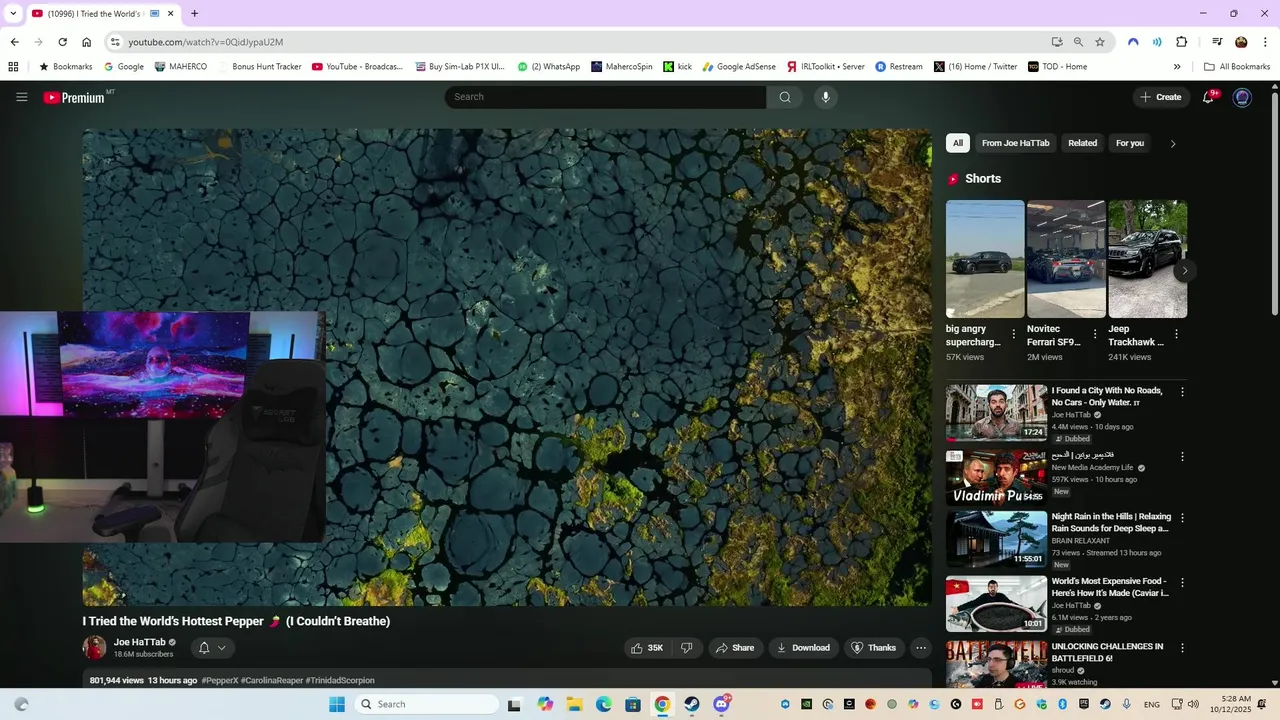Open Discord from the taskbar
This screenshot has width=1280, height=720.
721,704
